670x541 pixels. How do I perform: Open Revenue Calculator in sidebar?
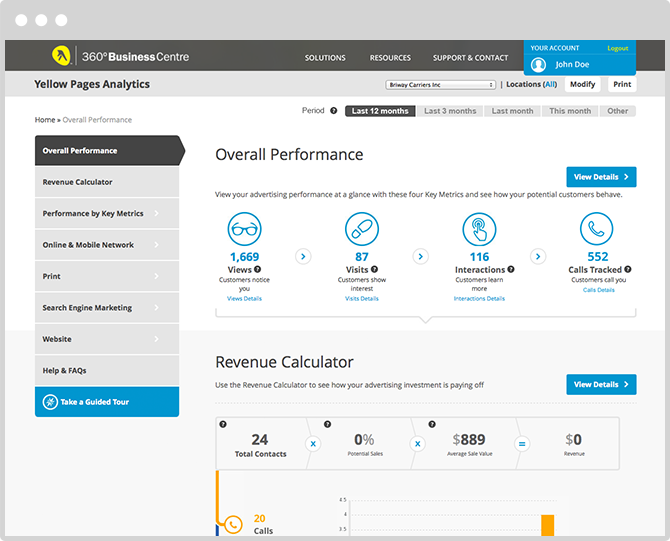(107, 182)
